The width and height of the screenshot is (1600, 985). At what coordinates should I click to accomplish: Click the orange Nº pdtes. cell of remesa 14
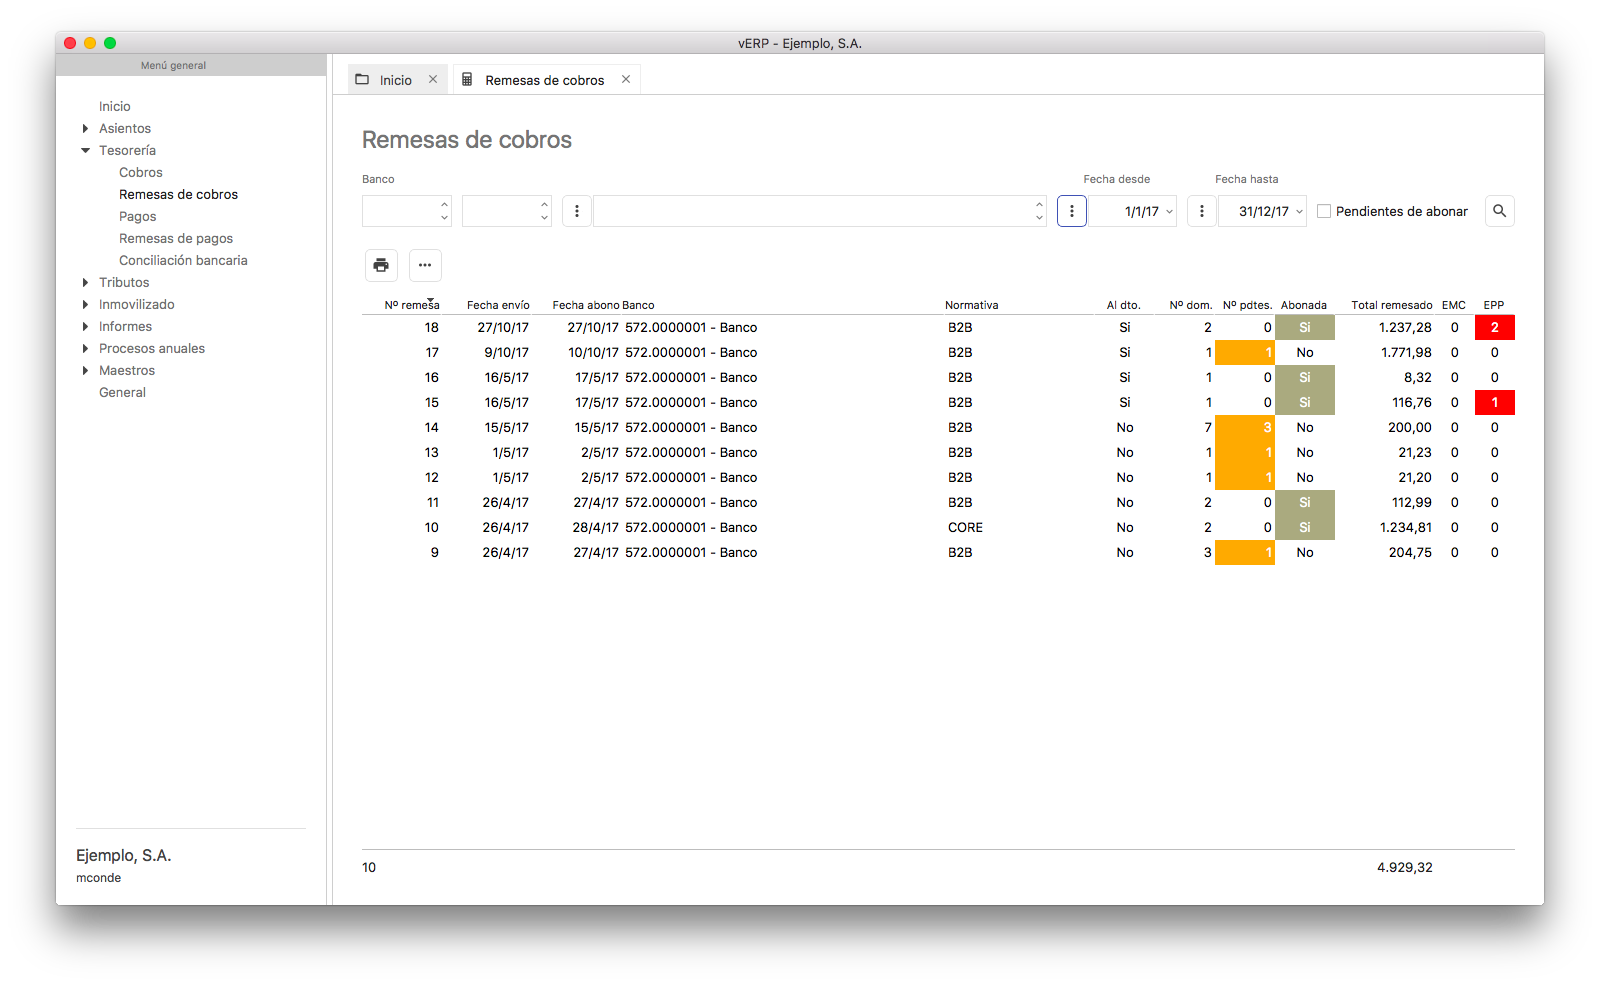pyautogui.click(x=1244, y=427)
